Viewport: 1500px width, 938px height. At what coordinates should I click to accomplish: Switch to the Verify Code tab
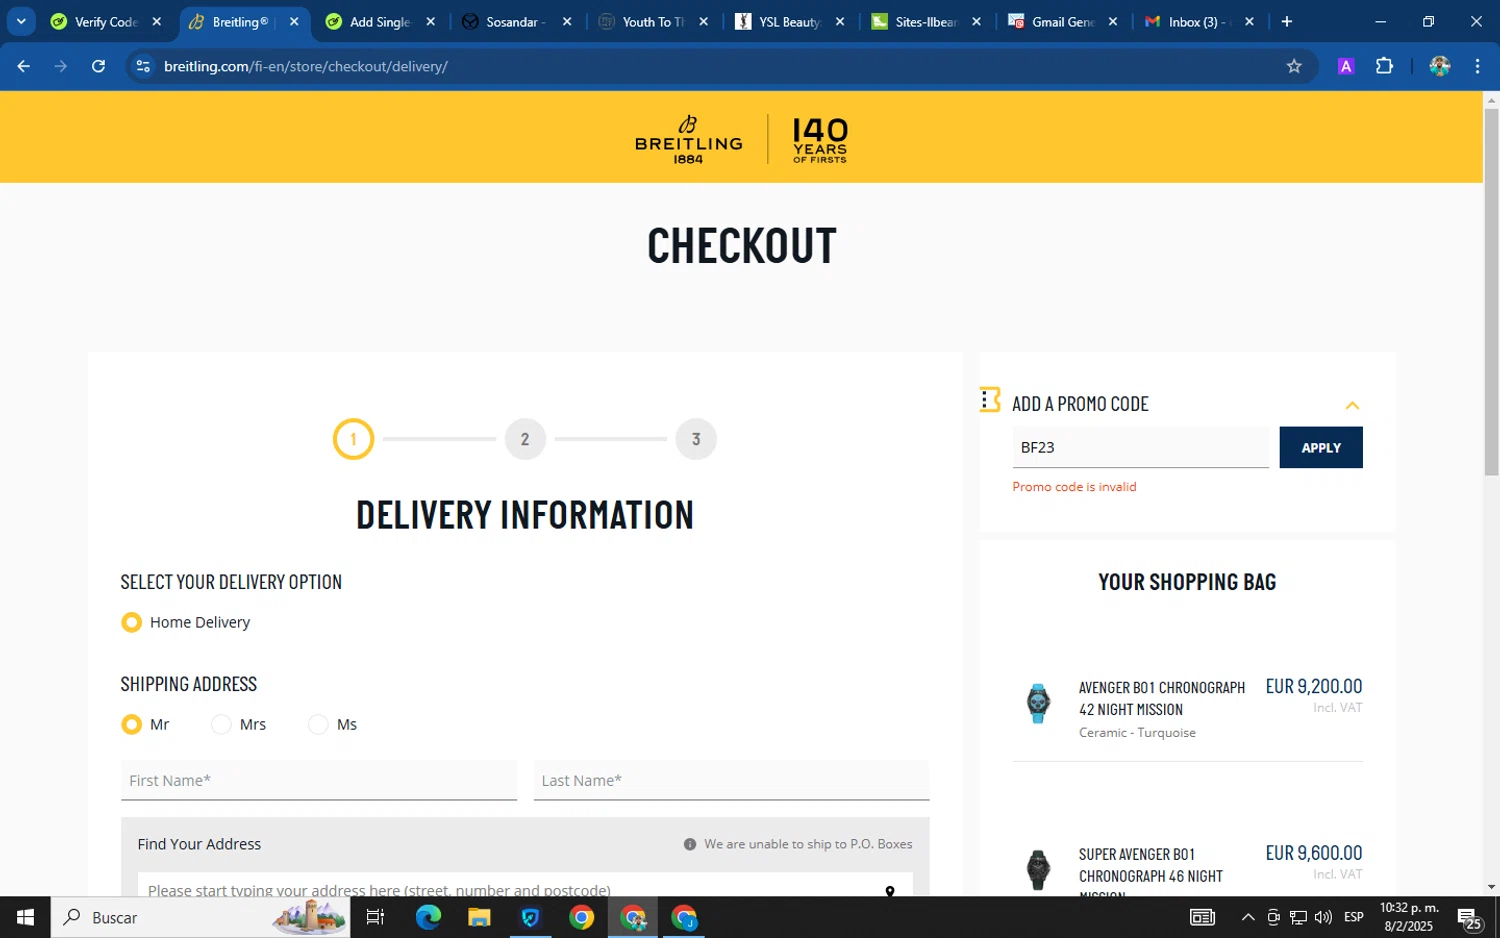click(106, 21)
